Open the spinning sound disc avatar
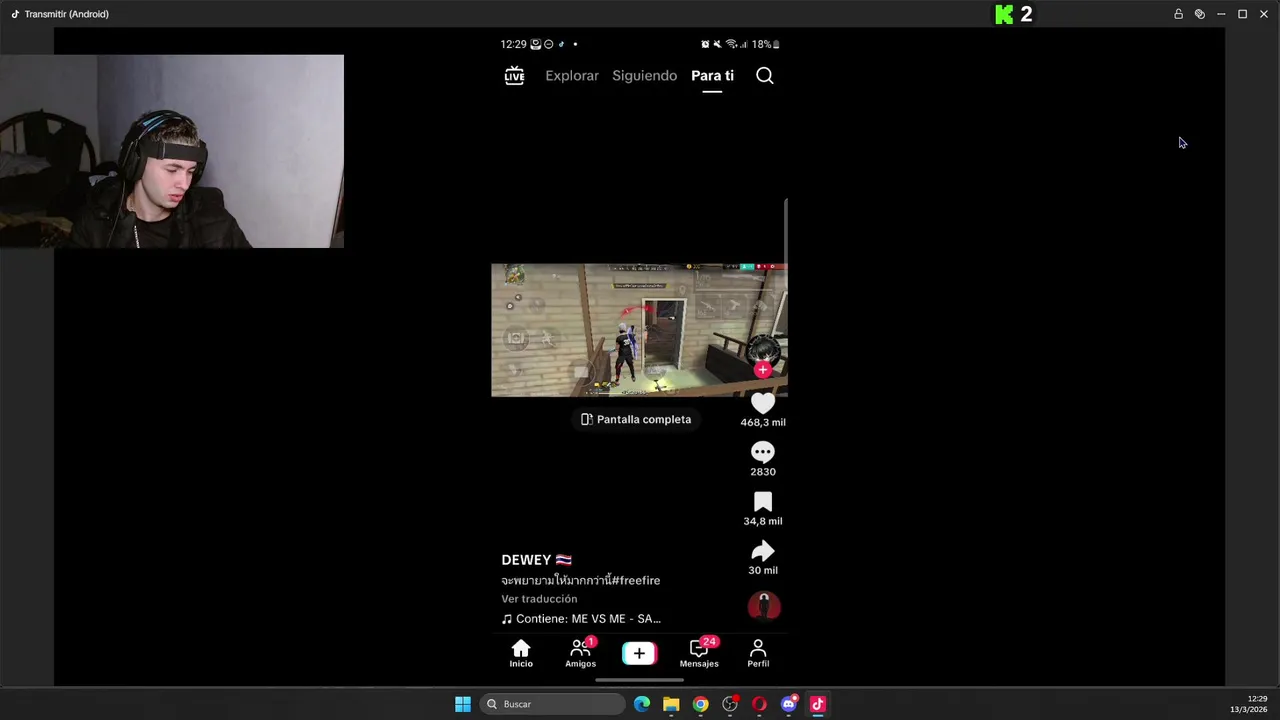 click(x=764, y=606)
